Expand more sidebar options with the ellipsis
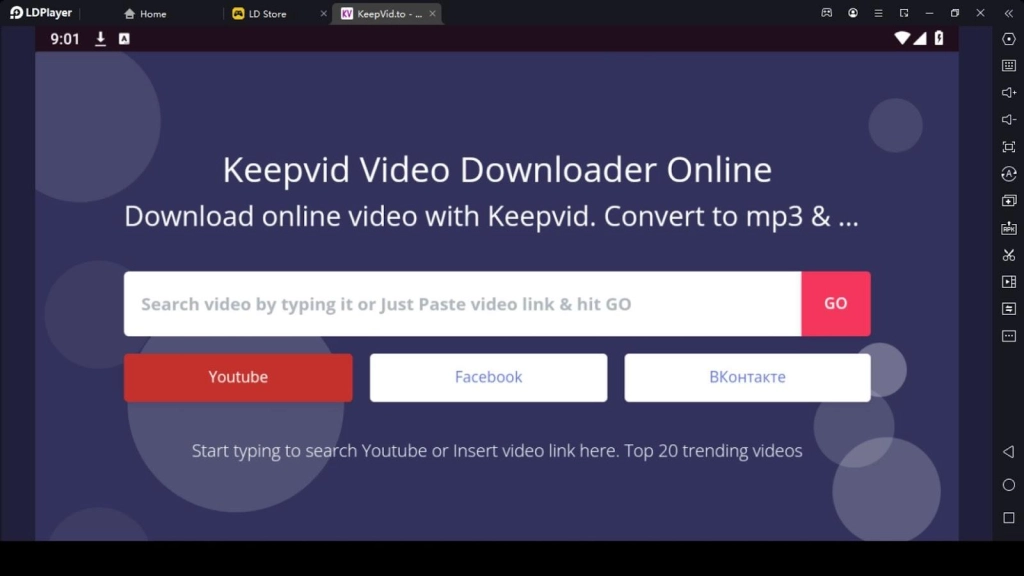Viewport: 1024px width, 576px height. coord(1009,336)
